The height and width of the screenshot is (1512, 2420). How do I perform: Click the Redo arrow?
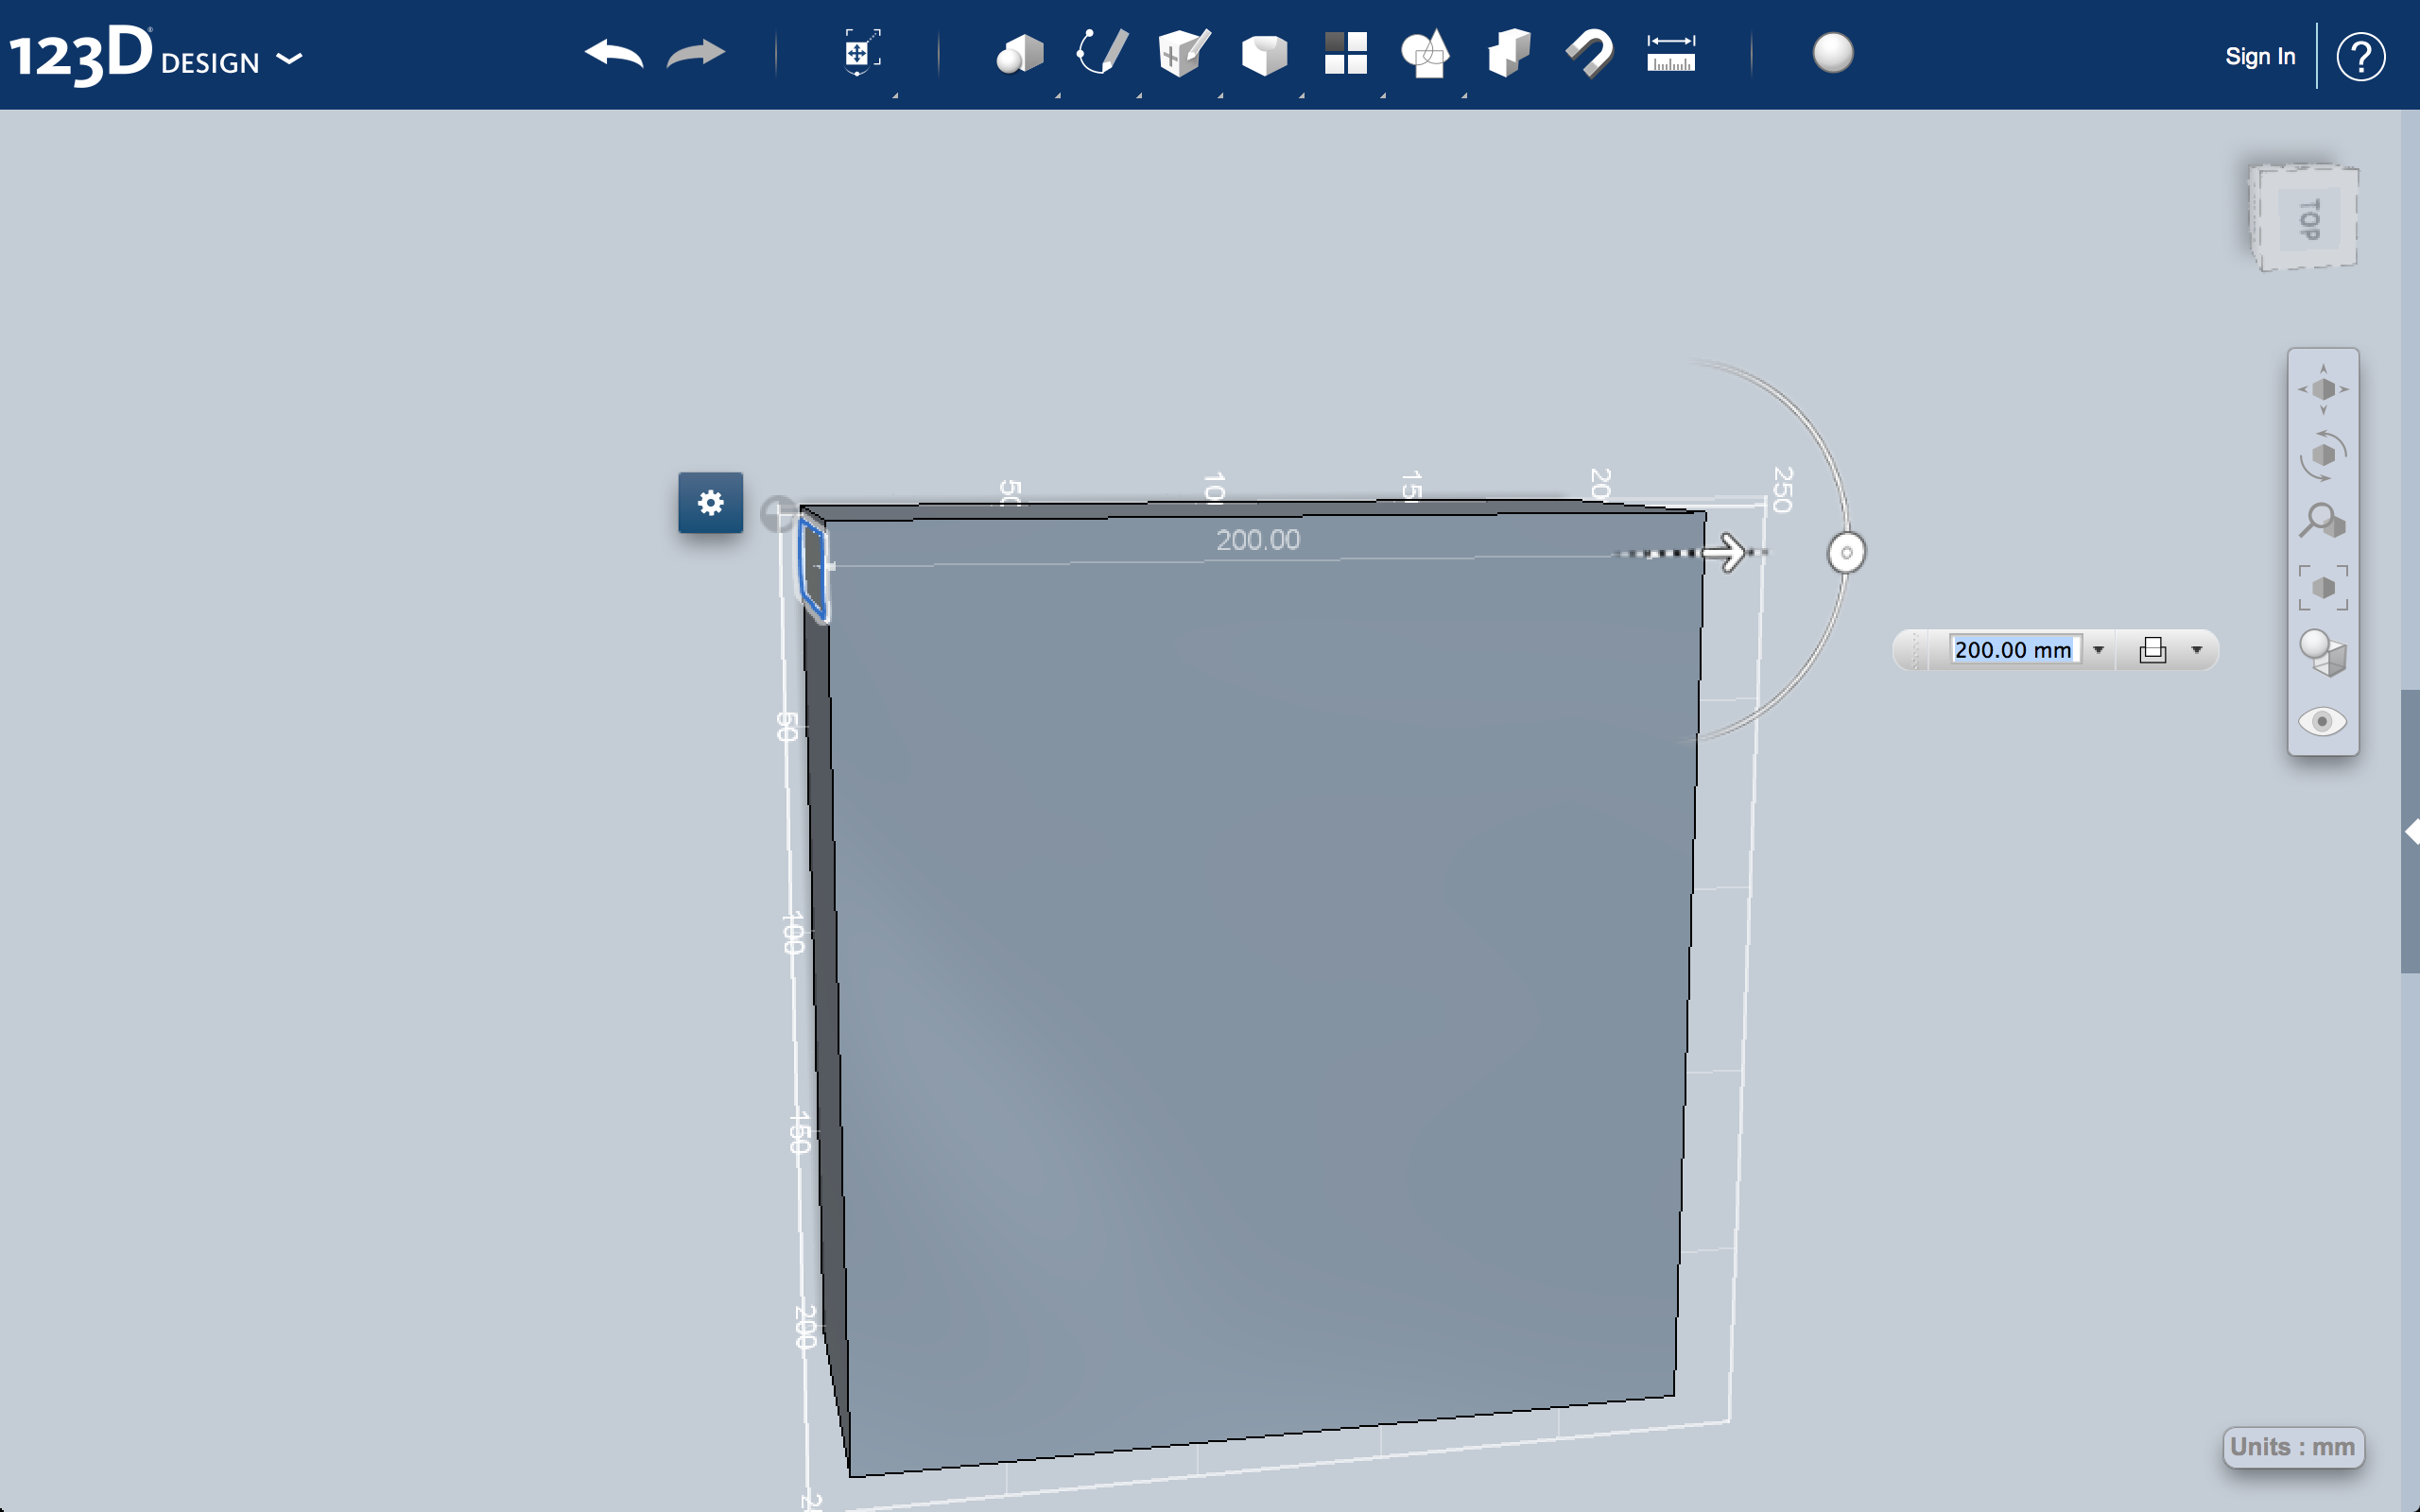(x=695, y=55)
